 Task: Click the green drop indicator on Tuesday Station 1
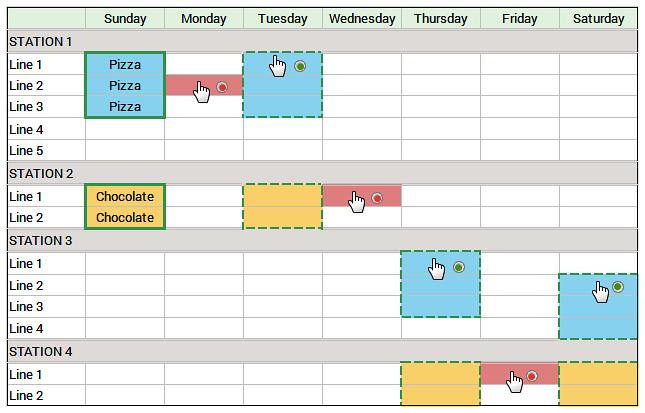click(300, 66)
